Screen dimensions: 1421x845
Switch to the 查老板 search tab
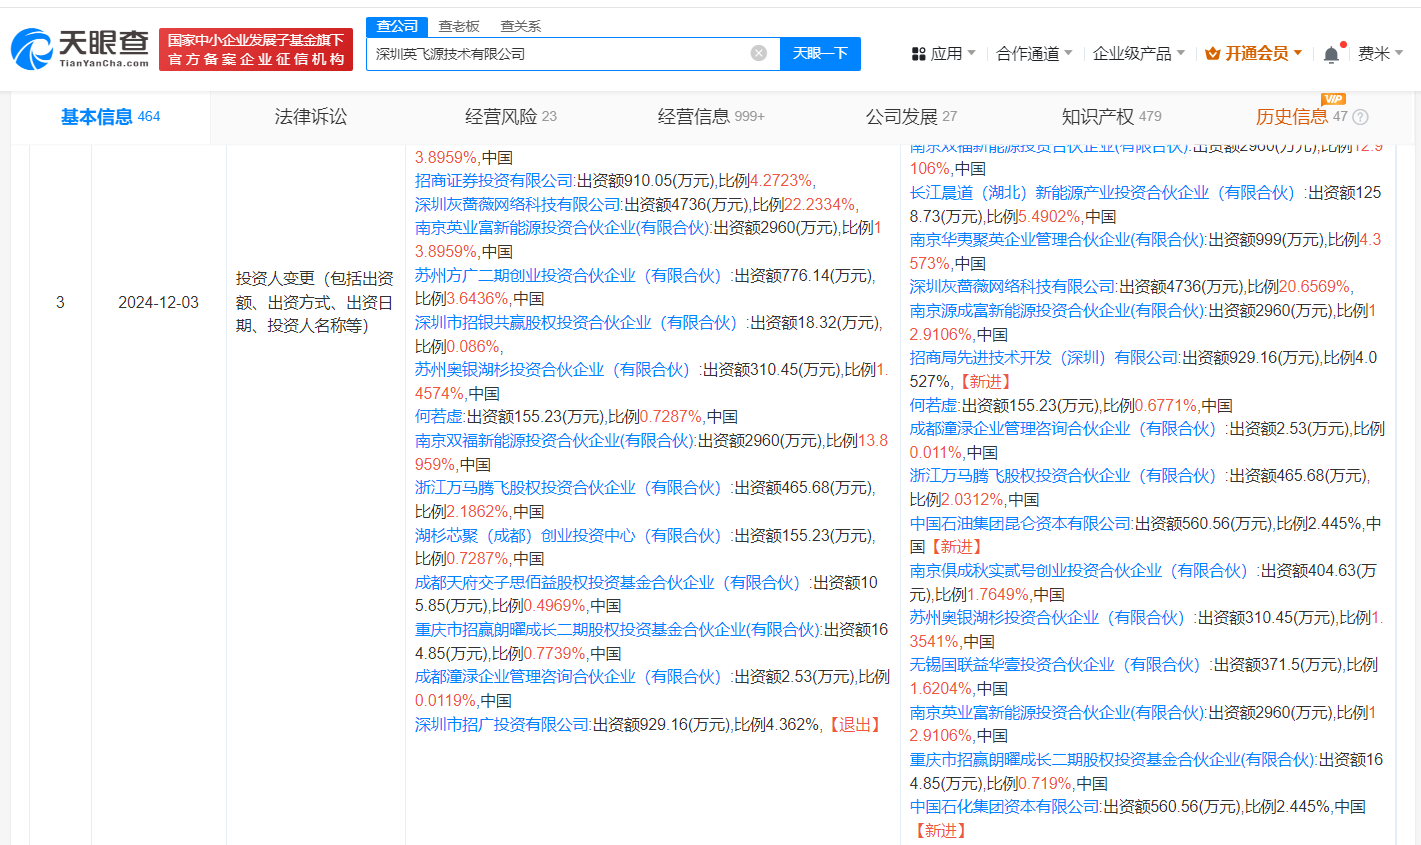pyautogui.click(x=459, y=26)
